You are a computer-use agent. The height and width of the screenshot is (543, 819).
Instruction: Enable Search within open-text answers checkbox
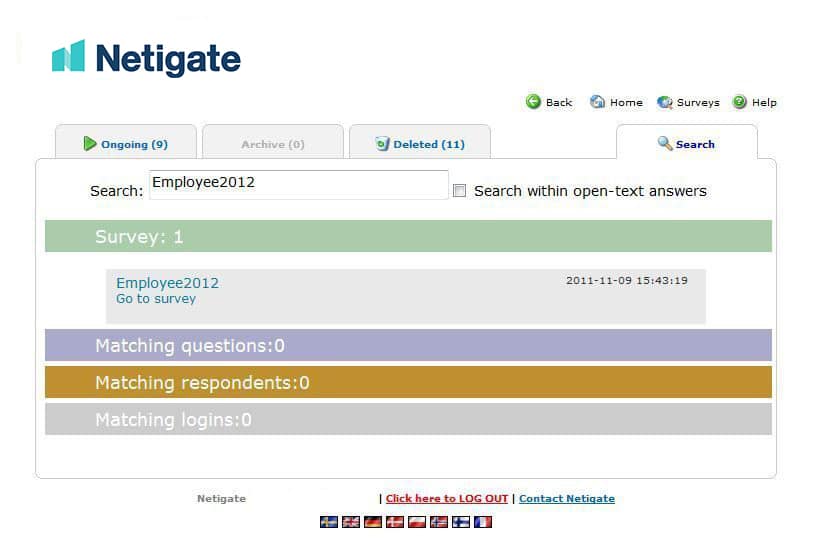point(459,191)
